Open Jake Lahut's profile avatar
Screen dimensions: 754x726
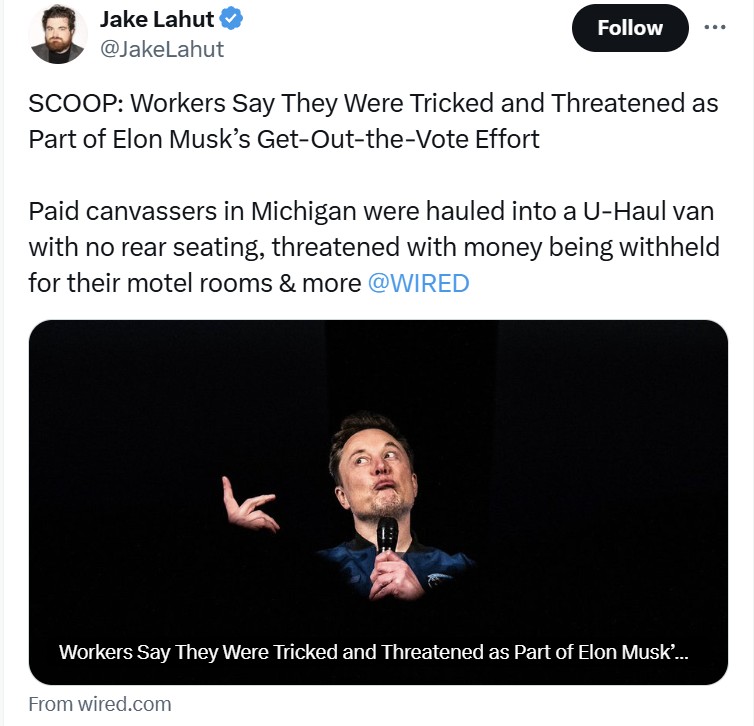(x=57, y=34)
